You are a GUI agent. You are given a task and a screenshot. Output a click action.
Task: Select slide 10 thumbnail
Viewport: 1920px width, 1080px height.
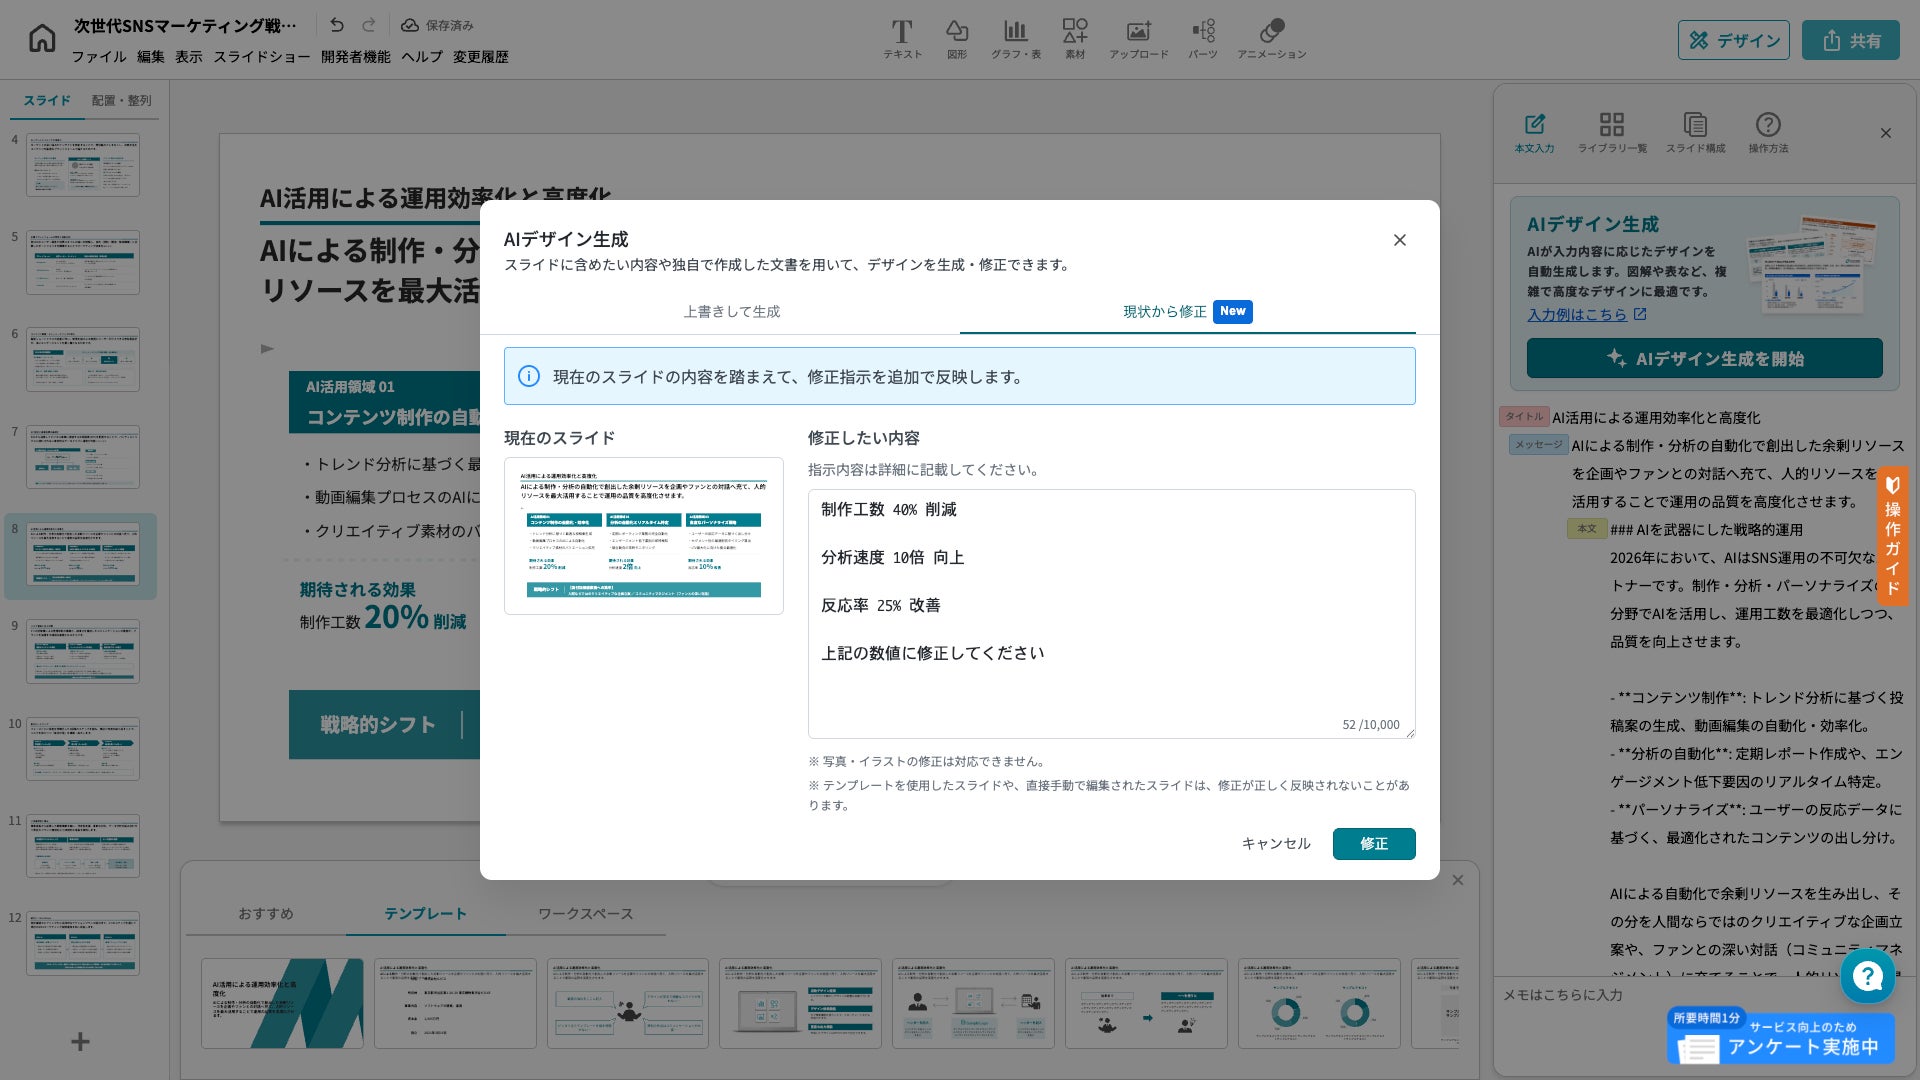[83, 749]
